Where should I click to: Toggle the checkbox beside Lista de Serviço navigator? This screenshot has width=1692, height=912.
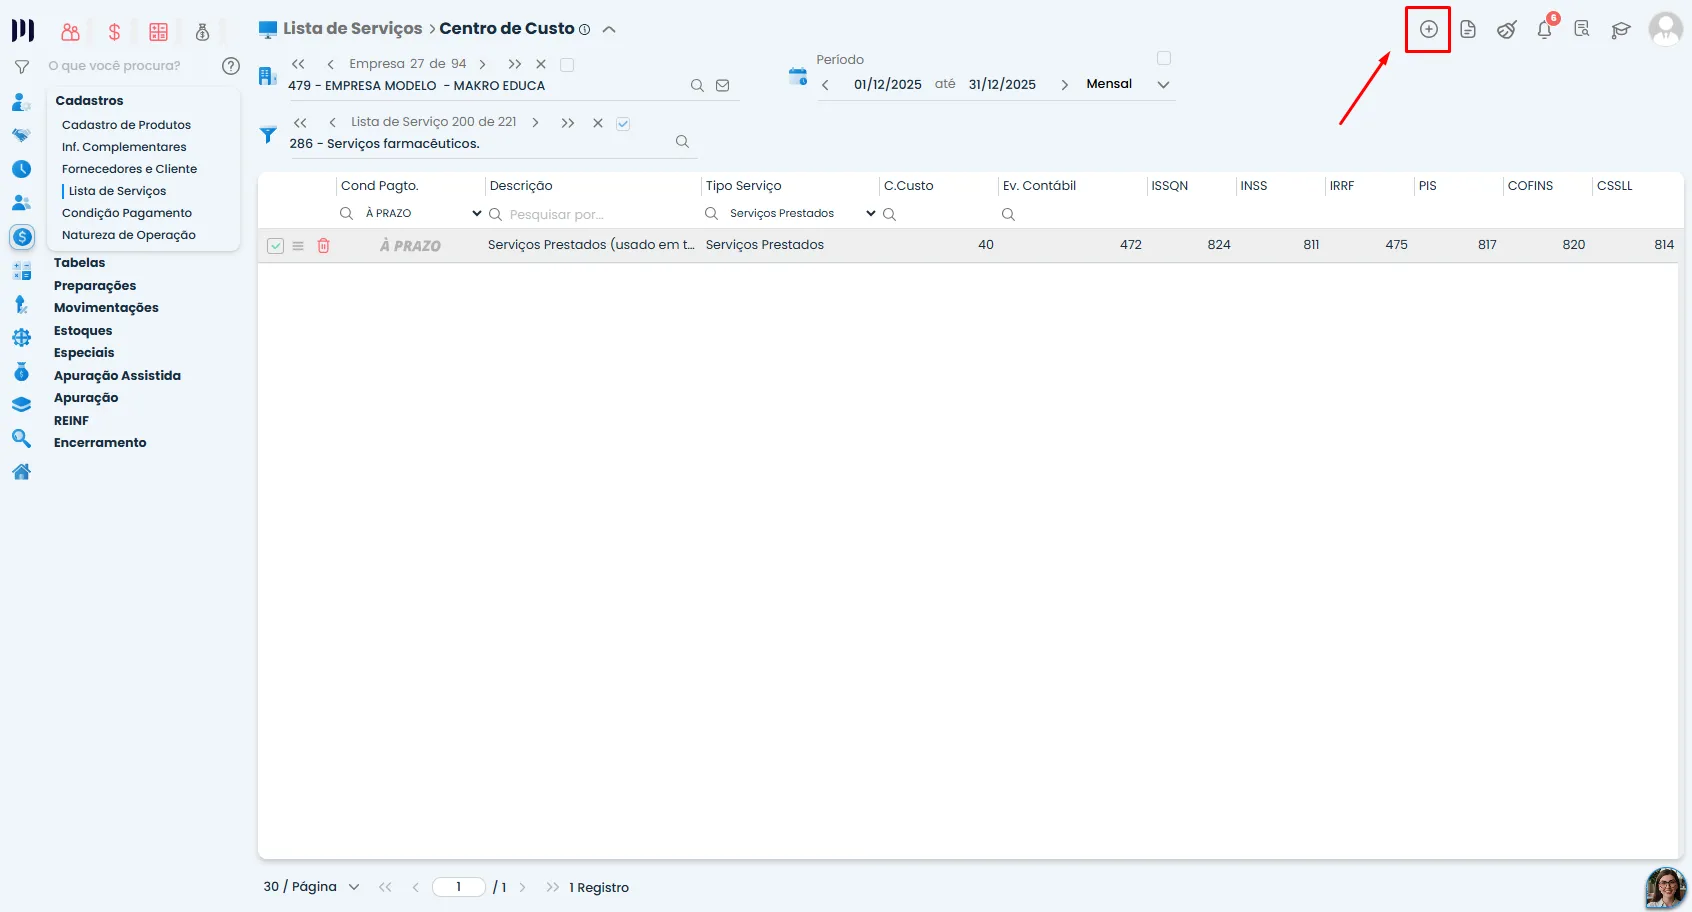[623, 124]
